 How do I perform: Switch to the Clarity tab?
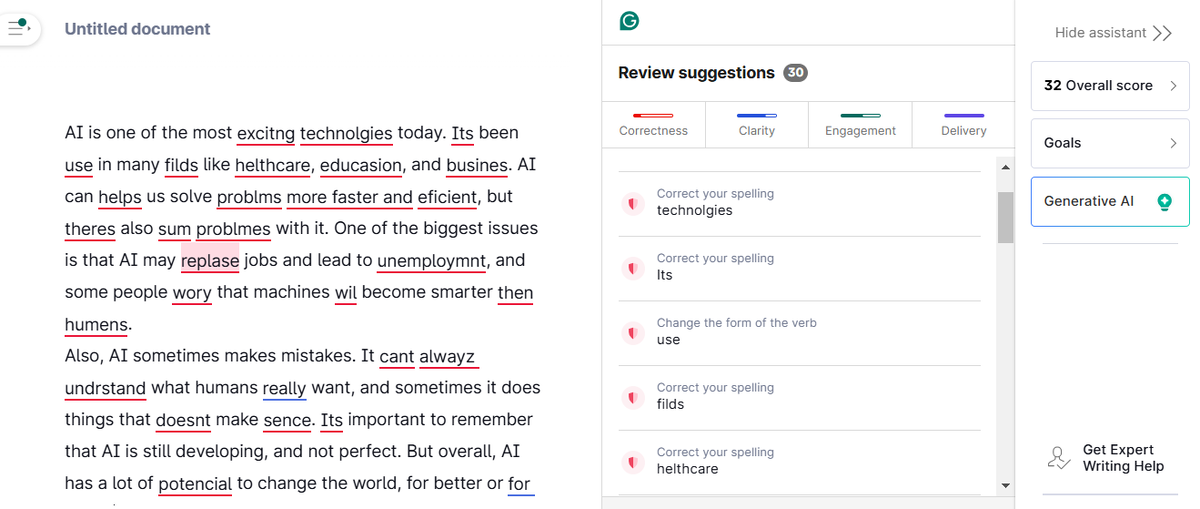click(x=757, y=125)
